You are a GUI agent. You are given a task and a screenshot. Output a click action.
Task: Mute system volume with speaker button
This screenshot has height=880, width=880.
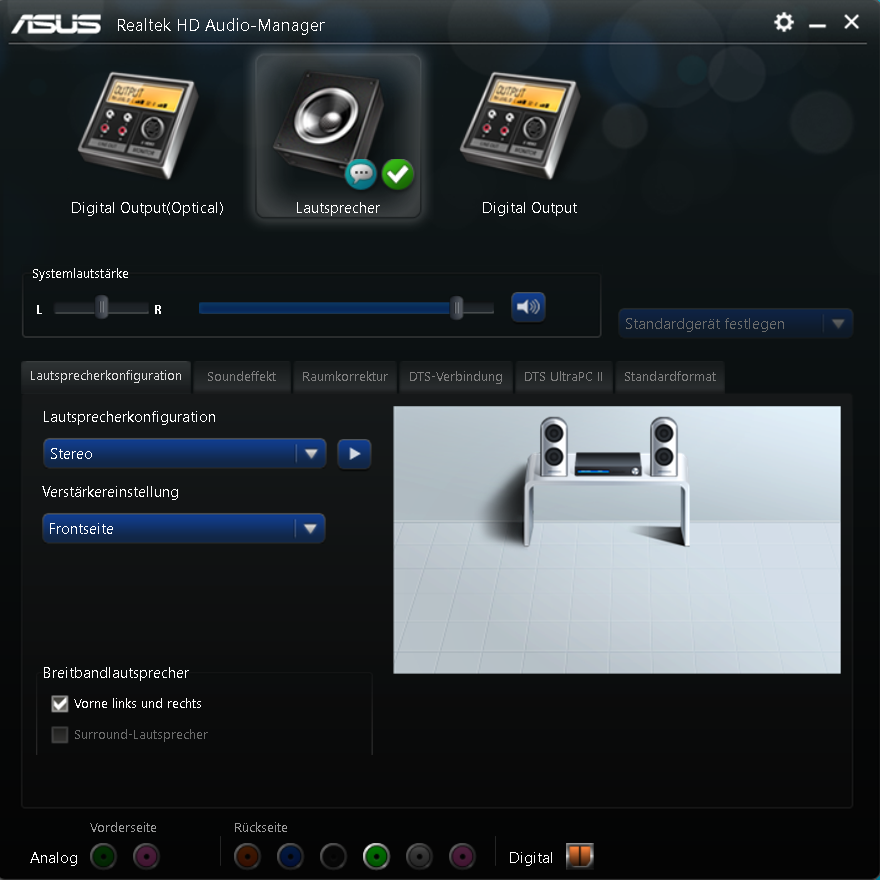(x=528, y=307)
